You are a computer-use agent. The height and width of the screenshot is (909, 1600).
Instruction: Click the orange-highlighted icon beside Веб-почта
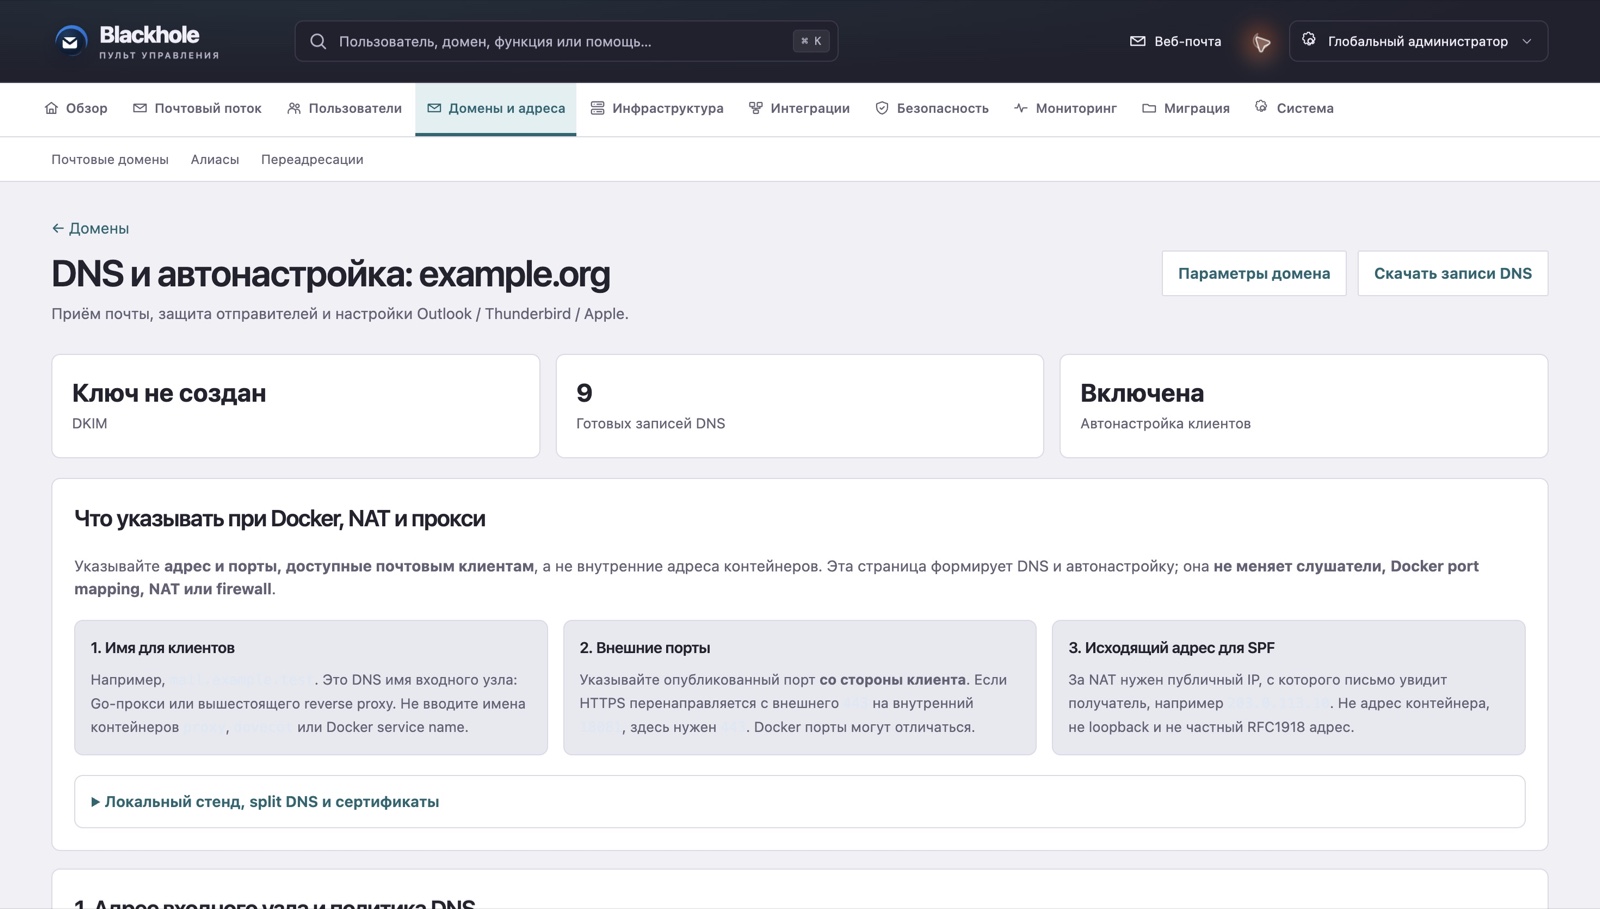pyautogui.click(x=1262, y=42)
